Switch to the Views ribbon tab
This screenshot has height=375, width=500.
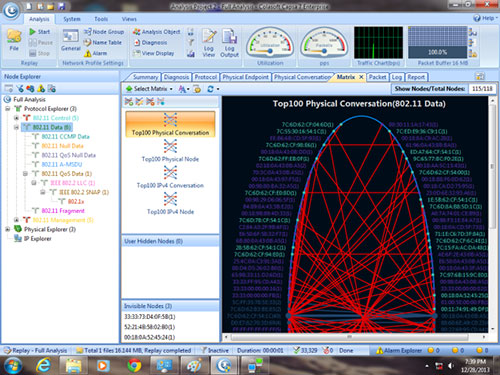click(129, 19)
